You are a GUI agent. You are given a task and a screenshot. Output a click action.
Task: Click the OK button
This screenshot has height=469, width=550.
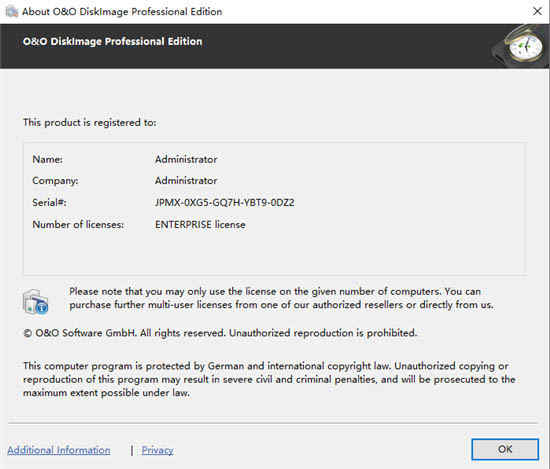(x=505, y=449)
